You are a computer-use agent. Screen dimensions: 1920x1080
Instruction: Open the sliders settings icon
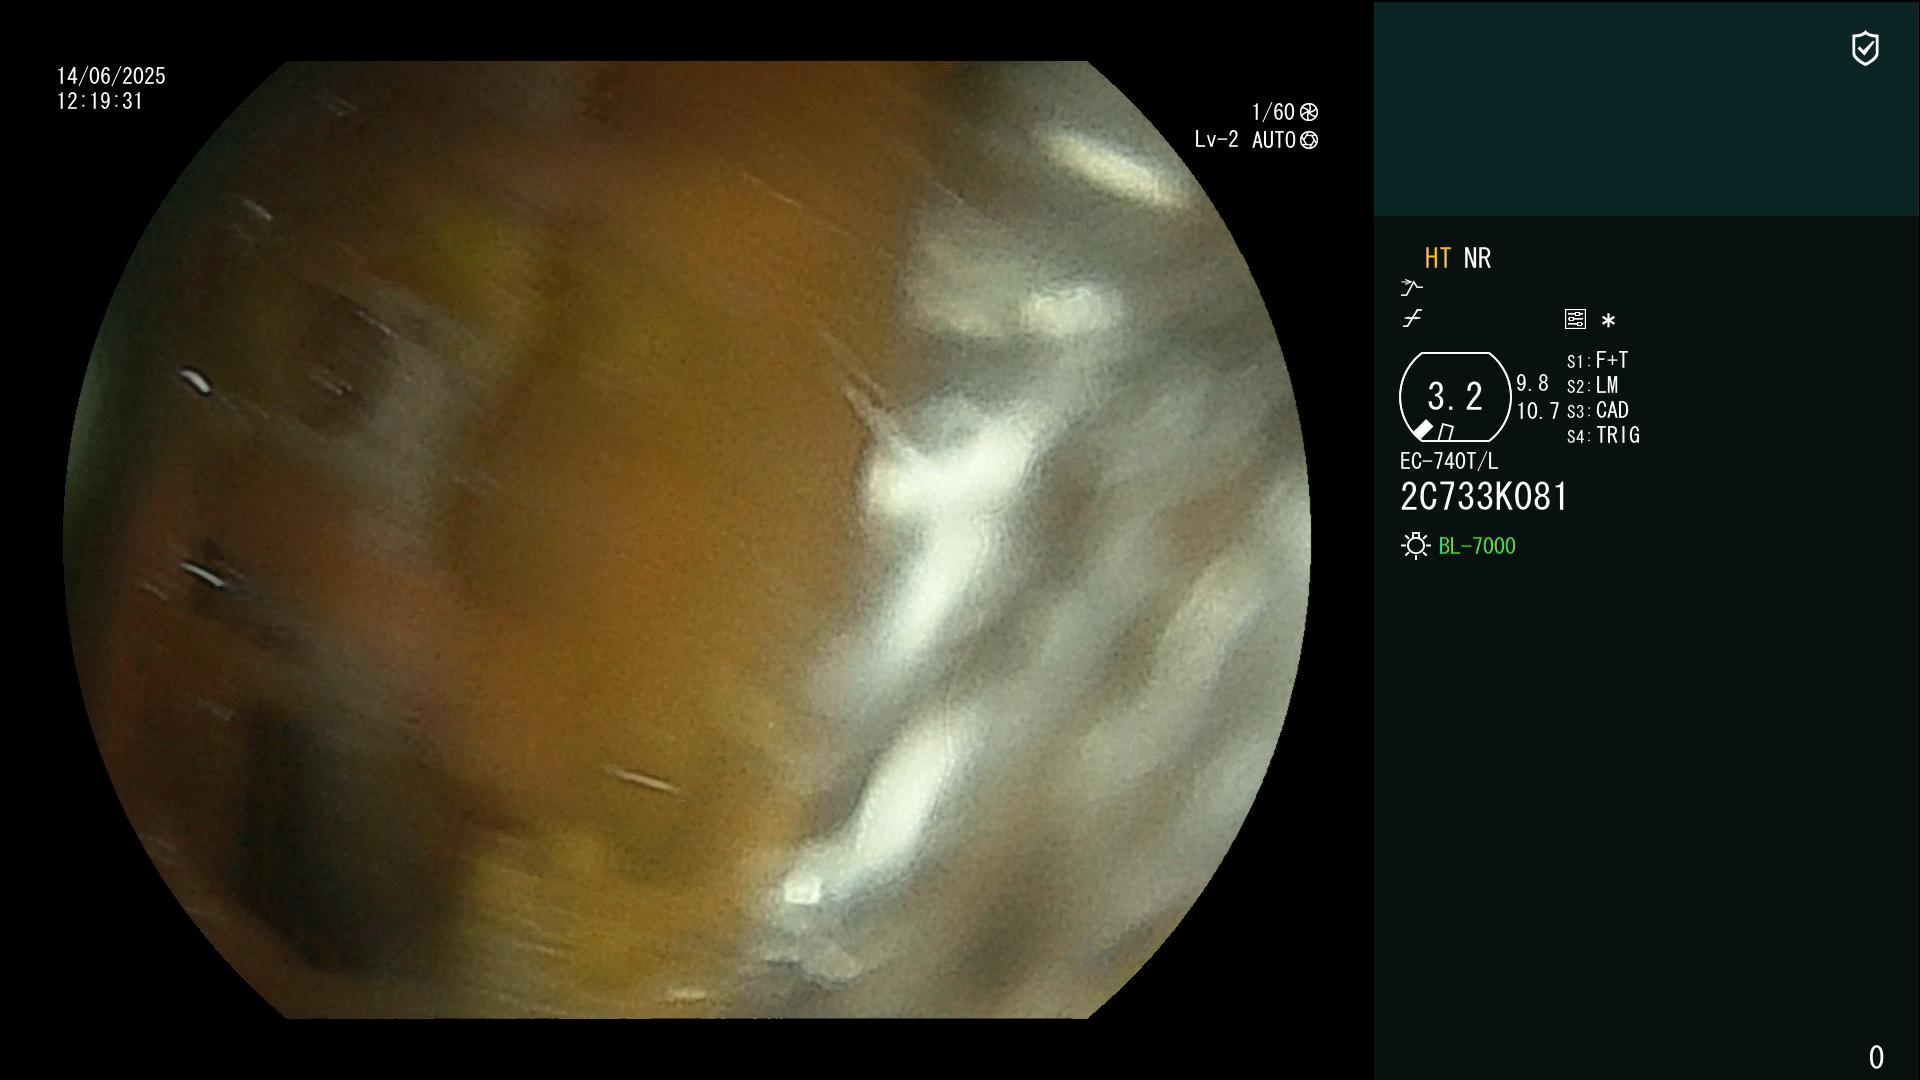(x=1575, y=319)
